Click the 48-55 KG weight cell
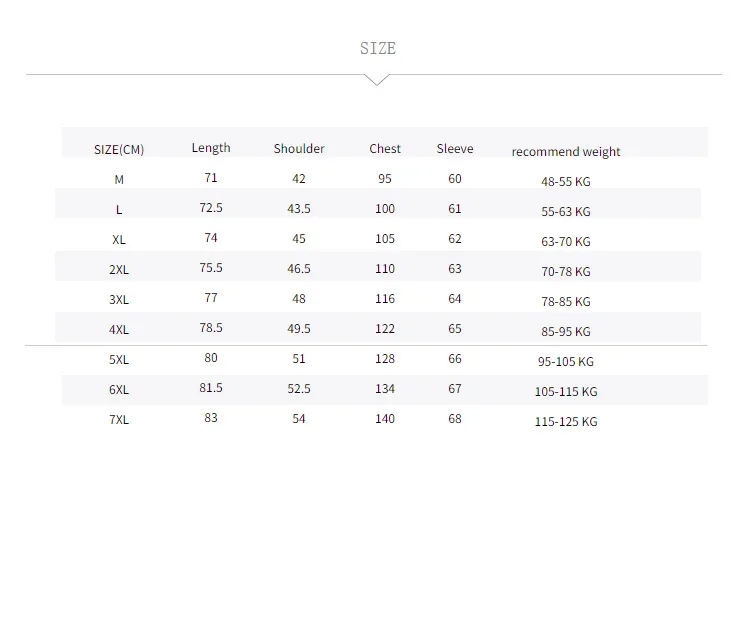This screenshot has width=750, height=627. click(x=566, y=182)
